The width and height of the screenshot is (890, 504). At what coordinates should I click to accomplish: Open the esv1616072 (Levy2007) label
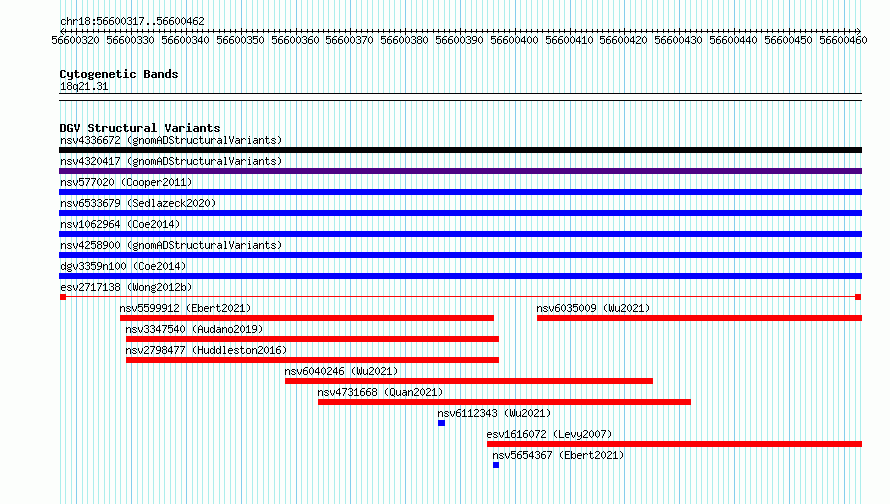pos(549,434)
